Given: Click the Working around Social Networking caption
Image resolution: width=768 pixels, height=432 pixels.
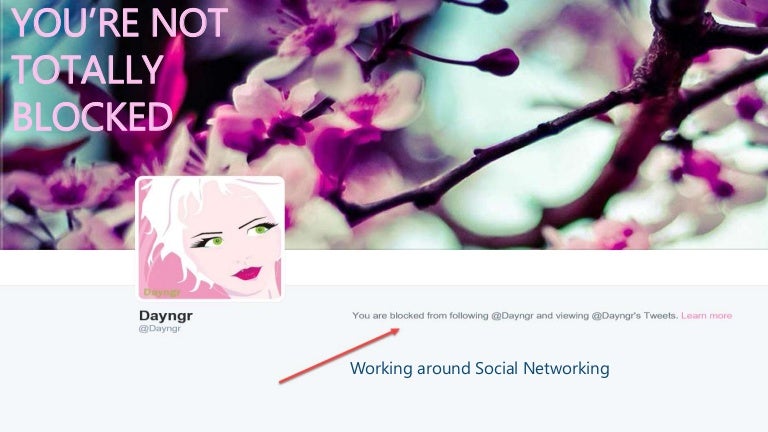Looking at the screenshot, I should (x=480, y=368).
